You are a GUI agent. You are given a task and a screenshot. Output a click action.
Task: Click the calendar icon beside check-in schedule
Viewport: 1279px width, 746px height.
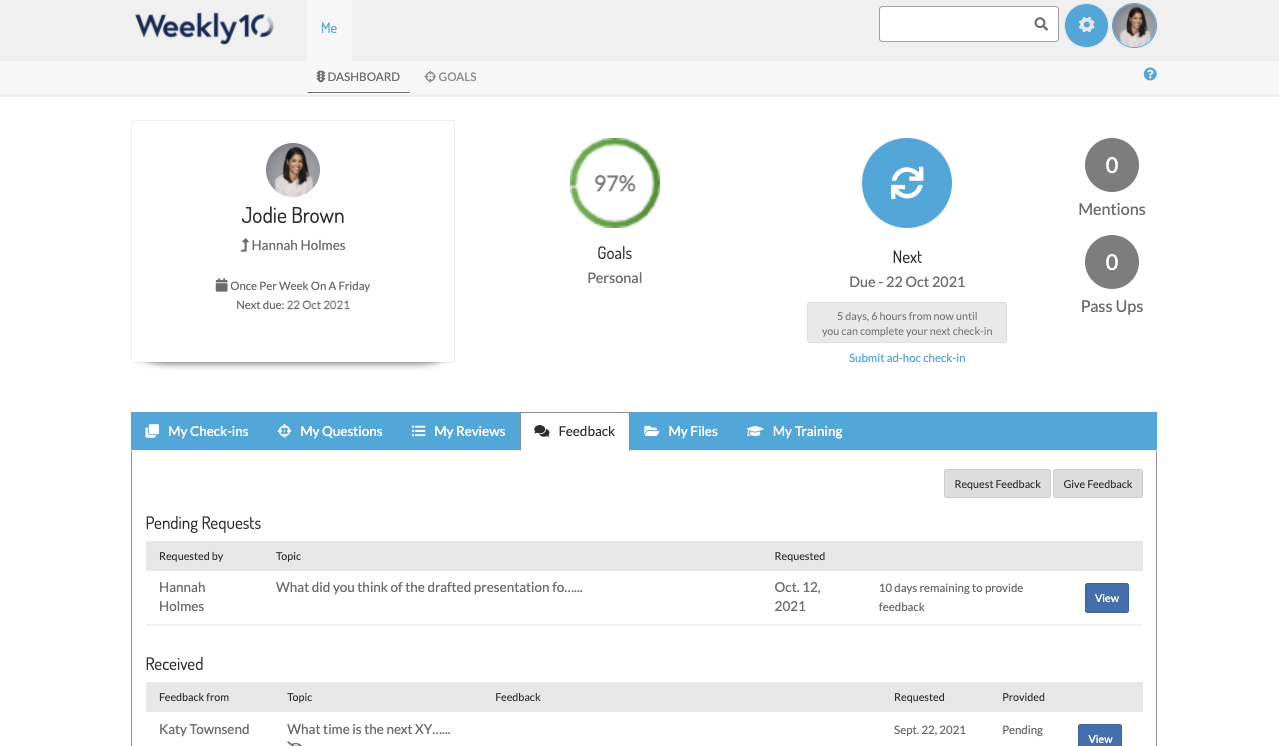221,284
